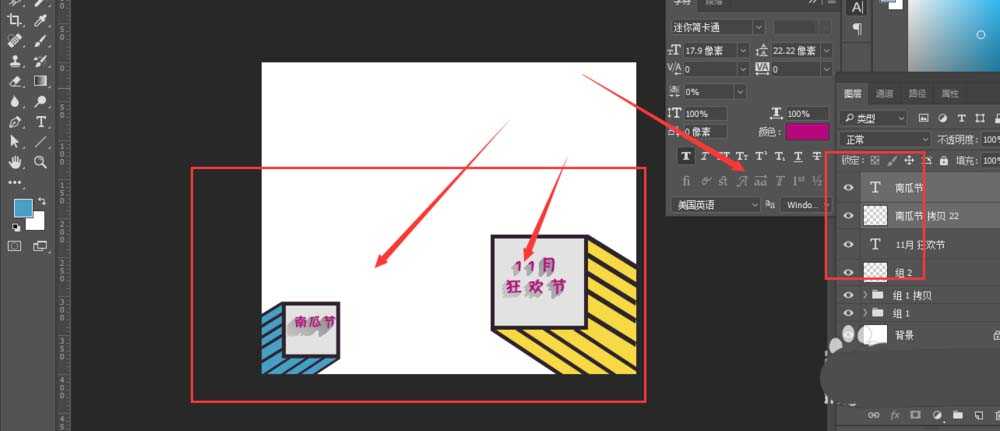Image resolution: width=1000 pixels, height=431 pixels.
Task: Click the vertical scale 100% field
Action: (705, 114)
